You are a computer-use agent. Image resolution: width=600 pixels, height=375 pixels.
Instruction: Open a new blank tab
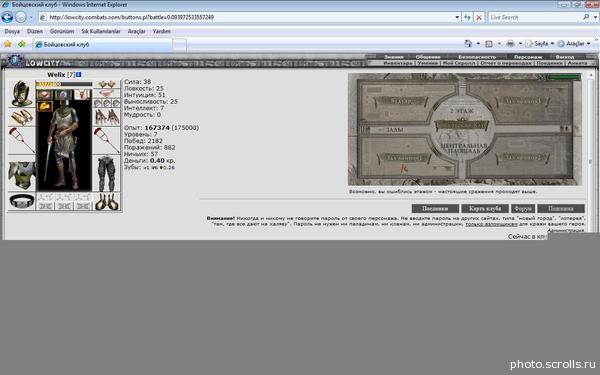click(x=179, y=45)
